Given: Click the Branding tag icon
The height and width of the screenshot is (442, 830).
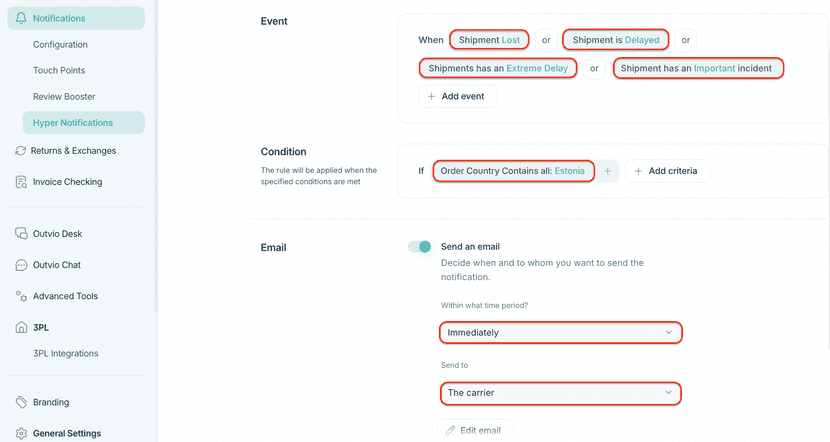Looking at the screenshot, I should pos(21,402).
